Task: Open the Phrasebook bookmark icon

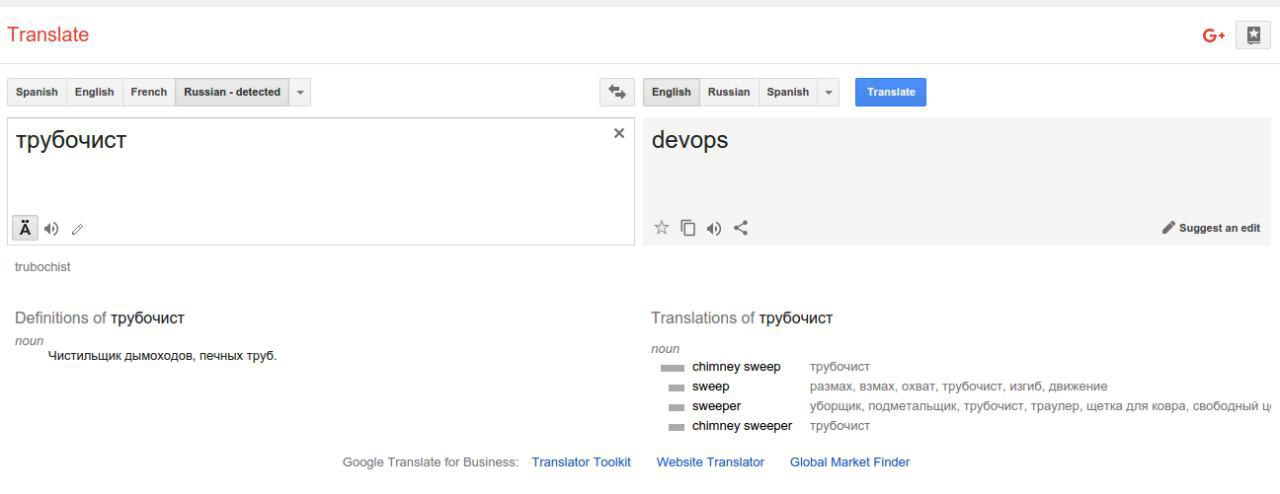Action: (x=1253, y=36)
